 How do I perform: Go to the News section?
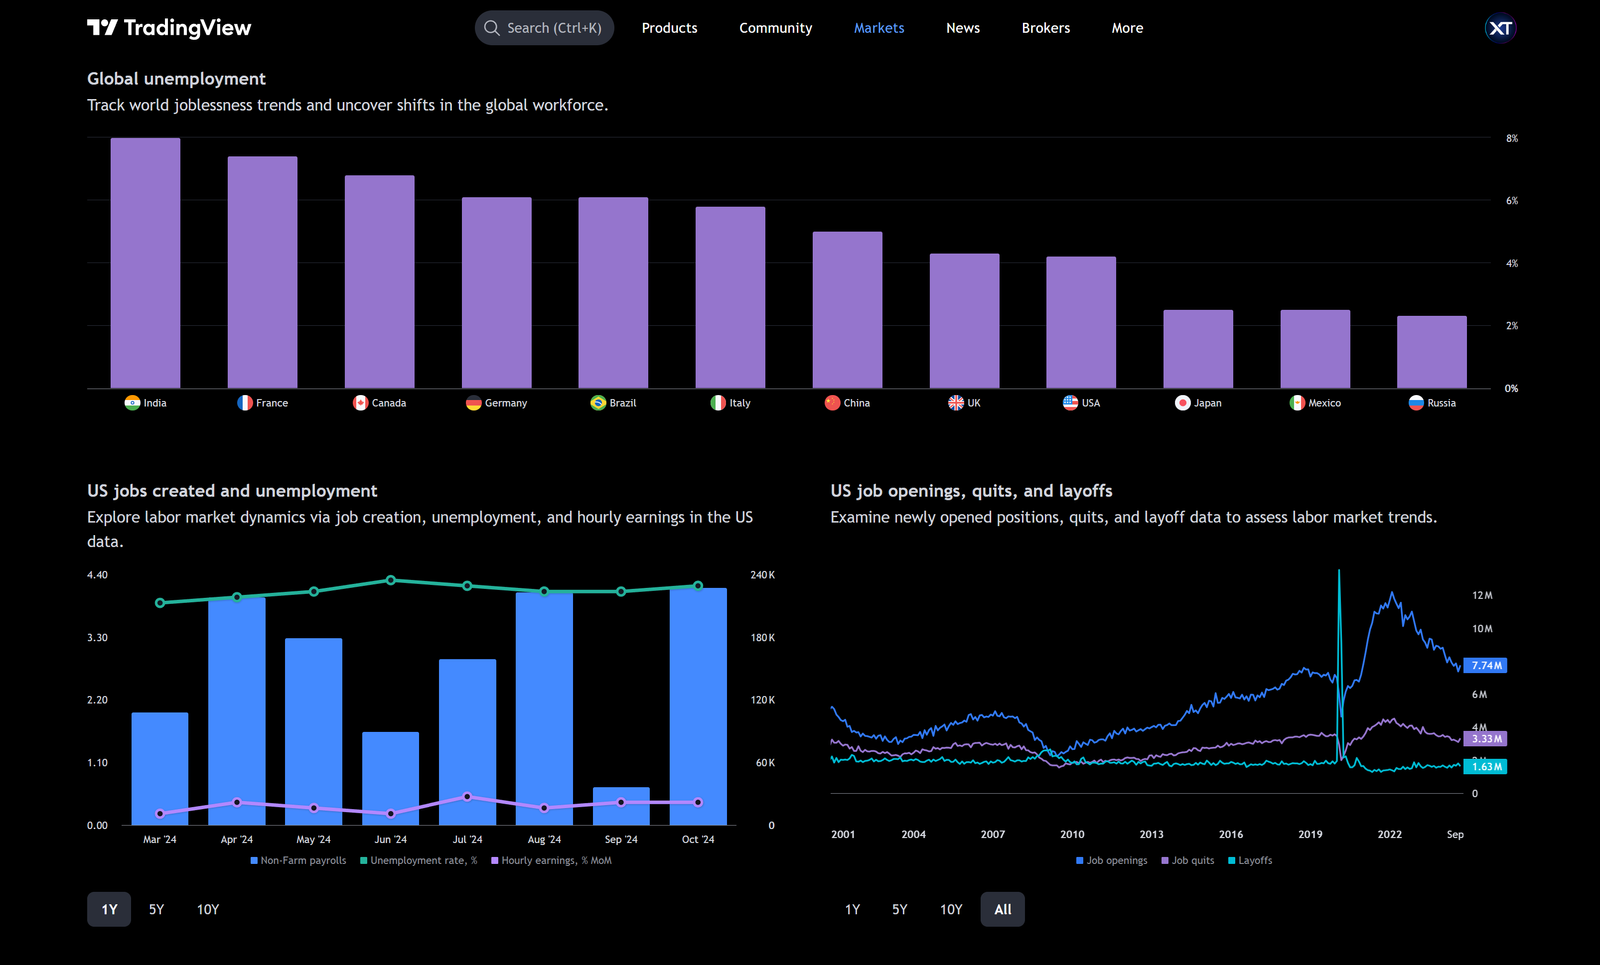pyautogui.click(x=962, y=27)
